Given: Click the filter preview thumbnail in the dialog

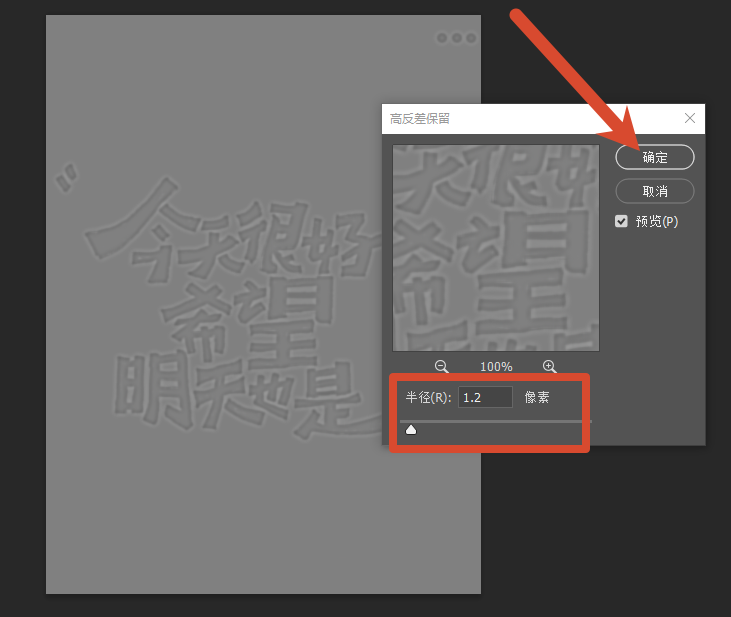Looking at the screenshot, I should pyautogui.click(x=496, y=248).
